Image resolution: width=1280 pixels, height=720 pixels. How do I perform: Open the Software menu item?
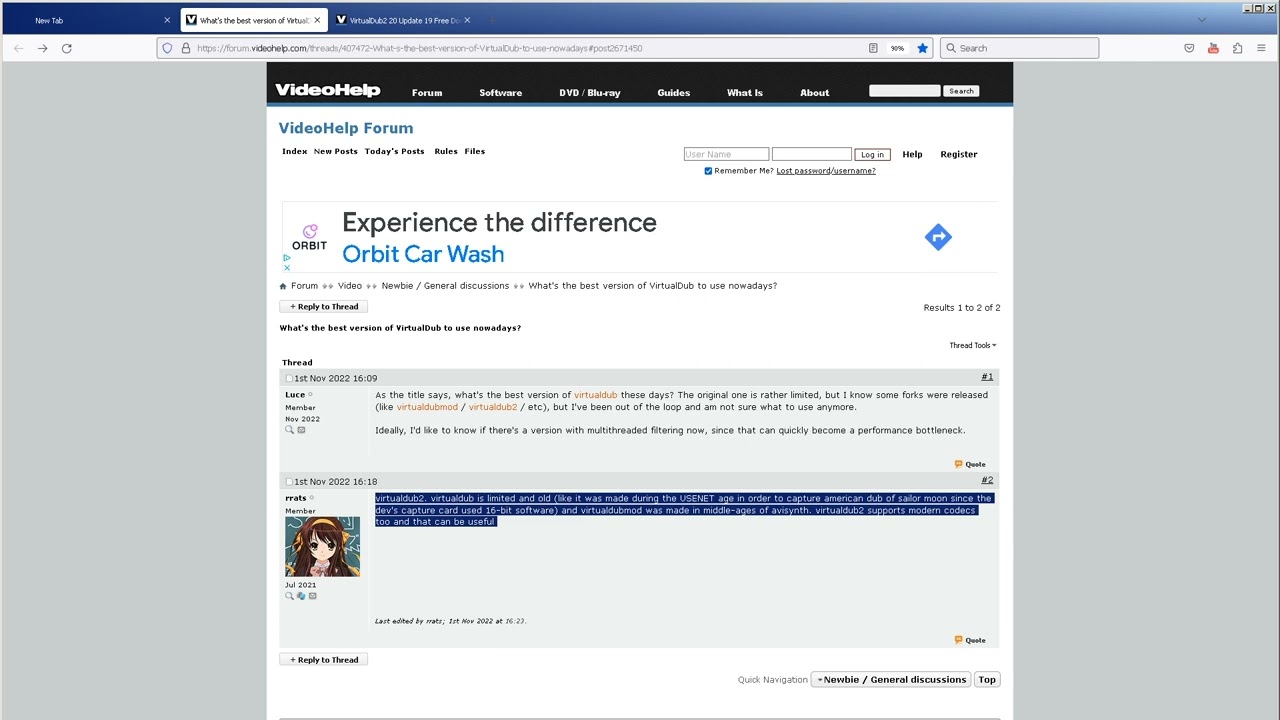tap(500, 93)
